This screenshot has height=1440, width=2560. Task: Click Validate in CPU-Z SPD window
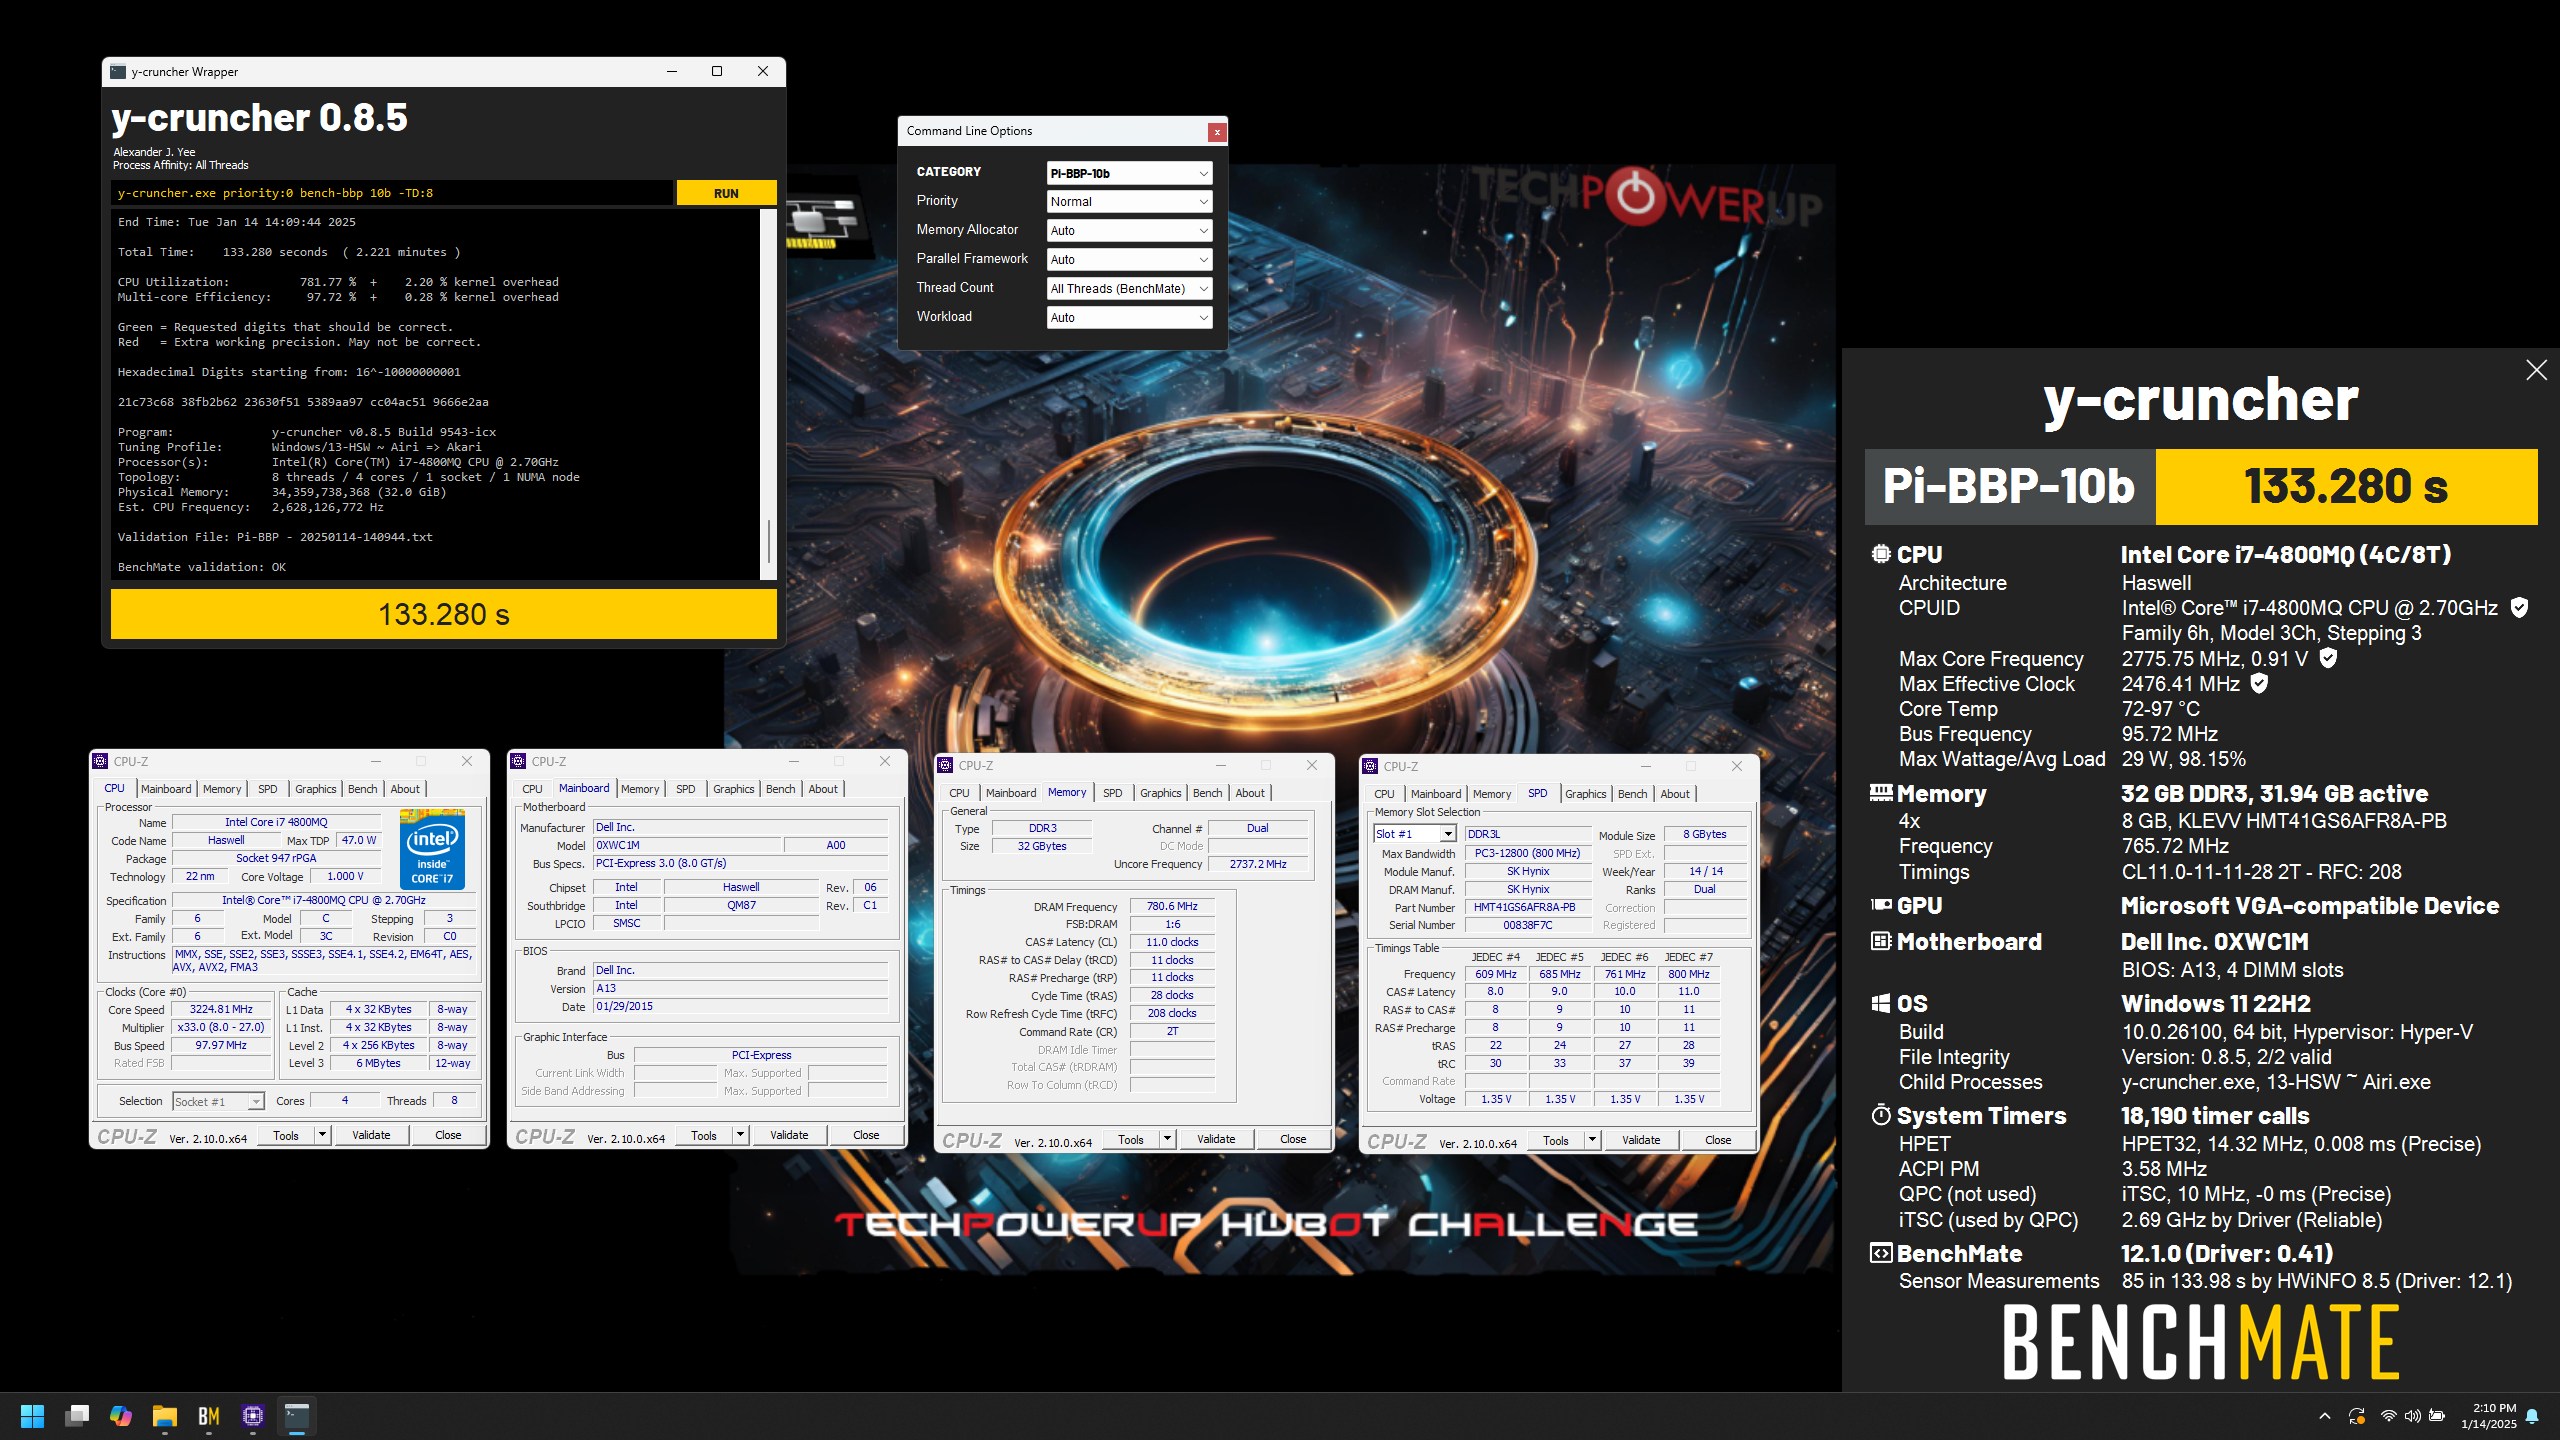click(1641, 1140)
